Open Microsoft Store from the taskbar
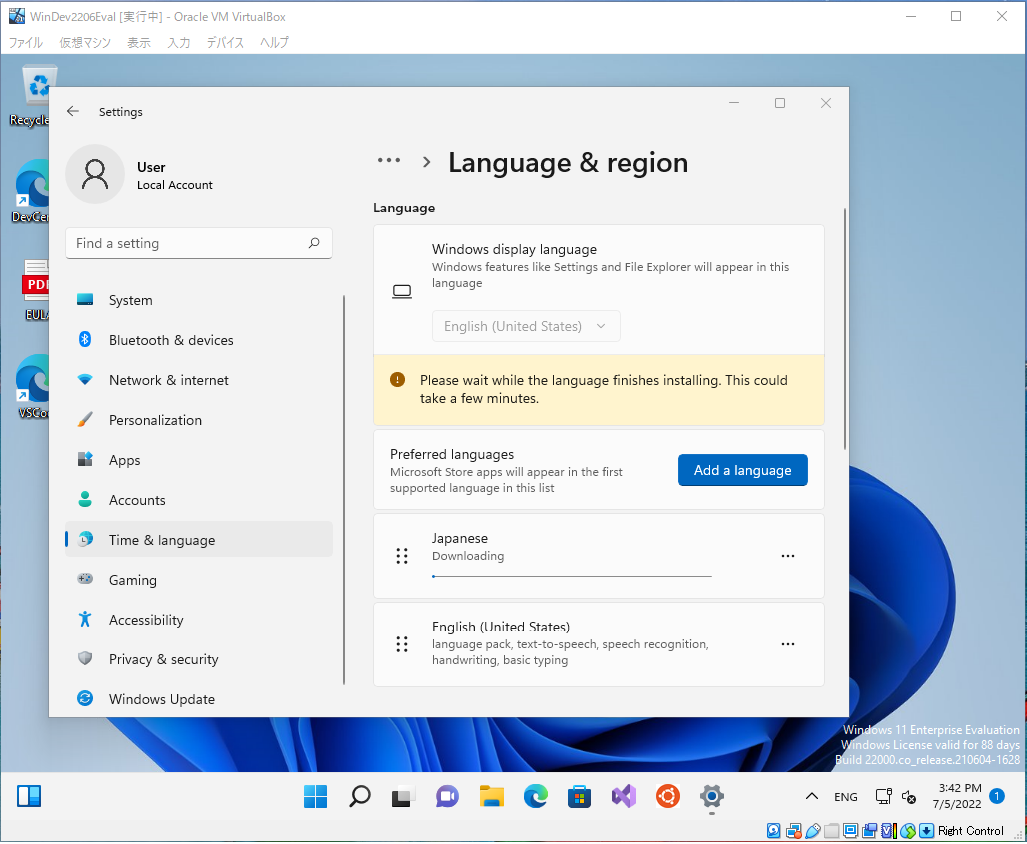This screenshot has width=1027, height=844. point(580,796)
